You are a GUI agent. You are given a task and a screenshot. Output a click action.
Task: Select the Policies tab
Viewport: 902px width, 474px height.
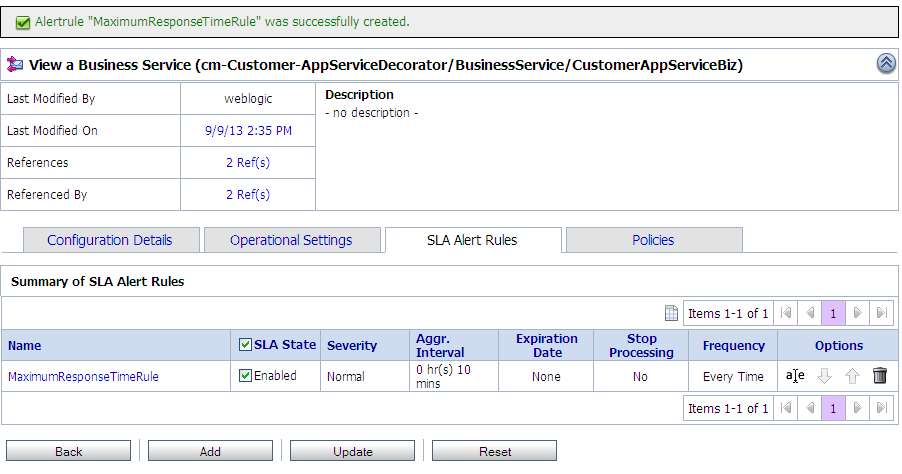pos(653,240)
